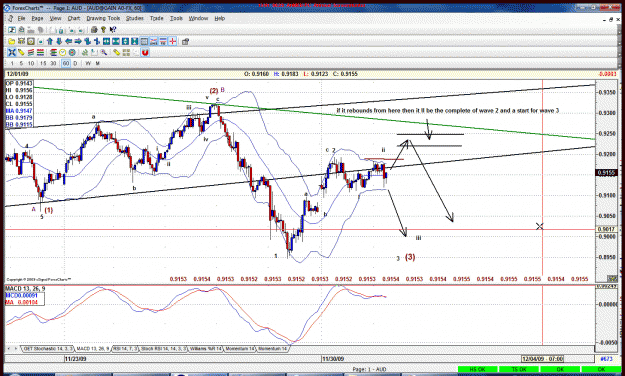
Task: Open the View menu
Action: pos(55,18)
